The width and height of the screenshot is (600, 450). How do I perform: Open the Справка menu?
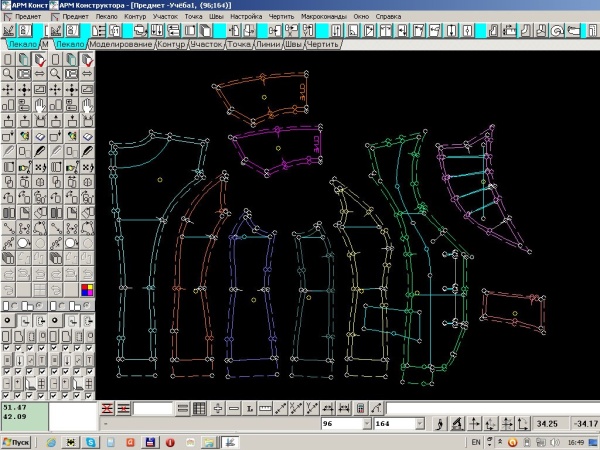[x=388, y=16]
